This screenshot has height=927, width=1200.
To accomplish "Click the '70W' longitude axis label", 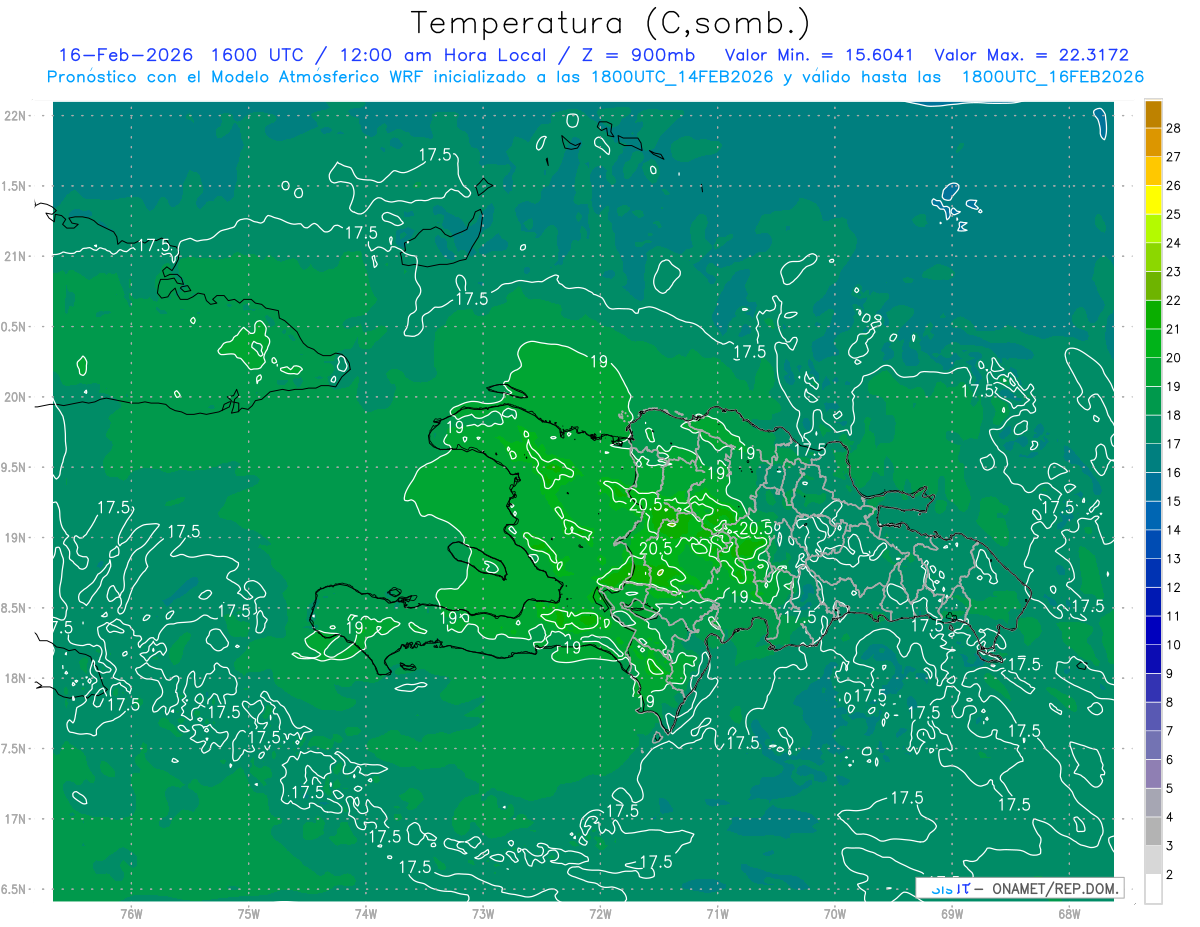I will (x=835, y=913).
